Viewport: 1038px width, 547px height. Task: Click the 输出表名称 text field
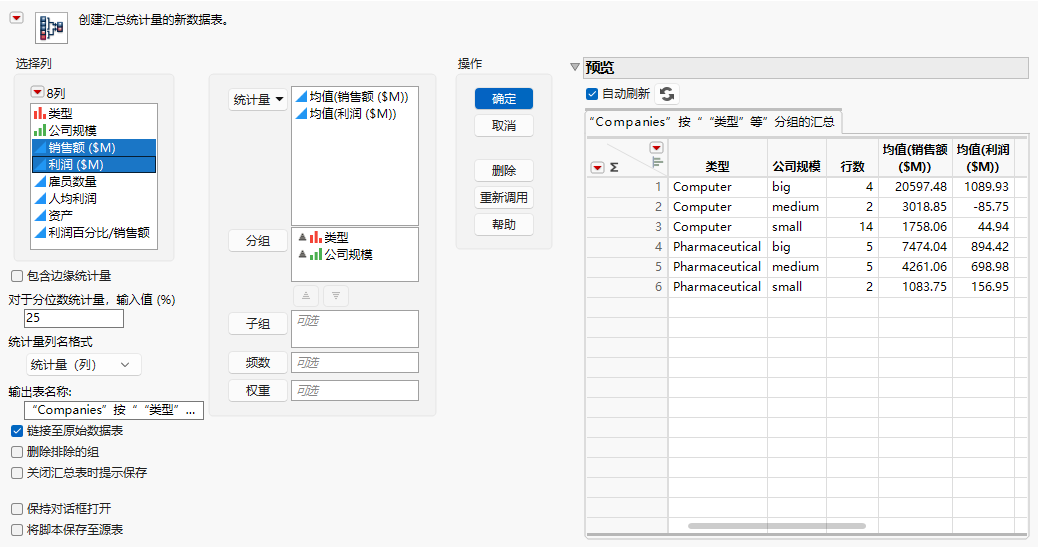[114, 410]
